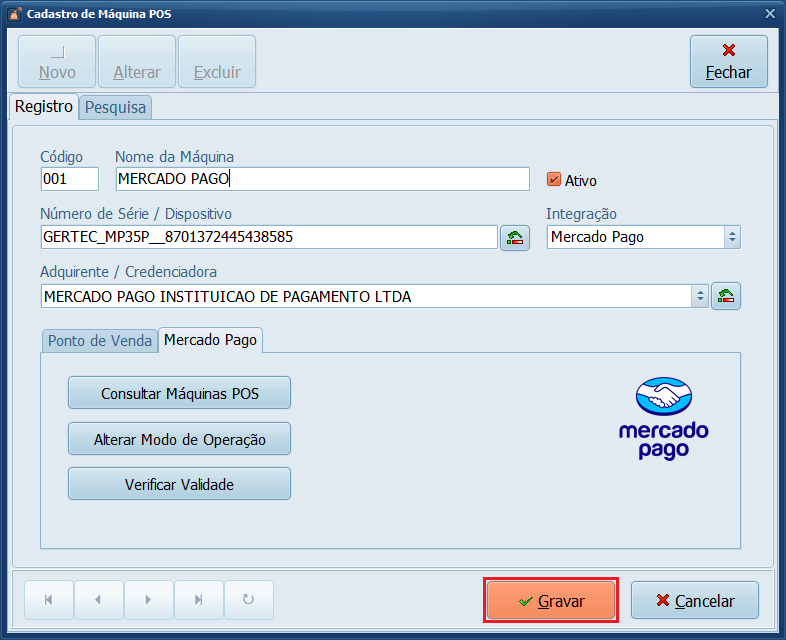Image resolution: width=786 pixels, height=640 pixels.
Task: Select the Mercado Pago inner tab
Action: [x=210, y=340]
